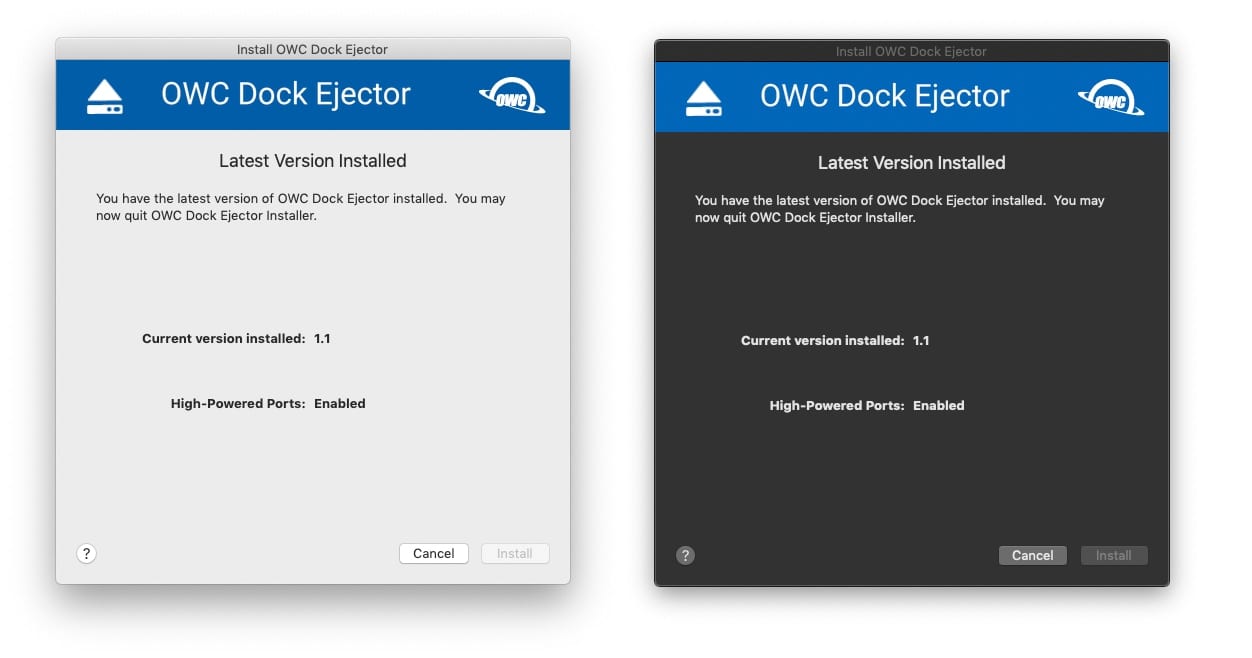Click the greyed-out Install button in light window
The height and width of the screenshot is (658, 1252).
tap(515, 553)
